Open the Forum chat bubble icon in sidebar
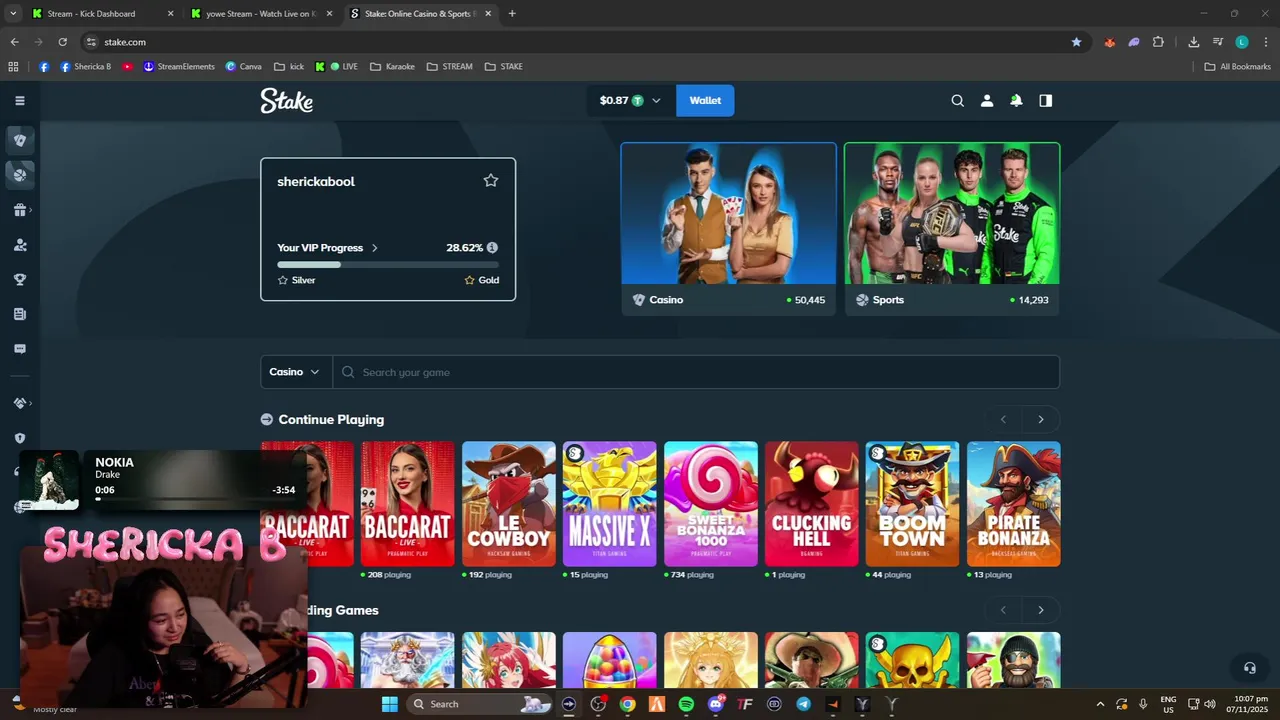 [20, 349]
